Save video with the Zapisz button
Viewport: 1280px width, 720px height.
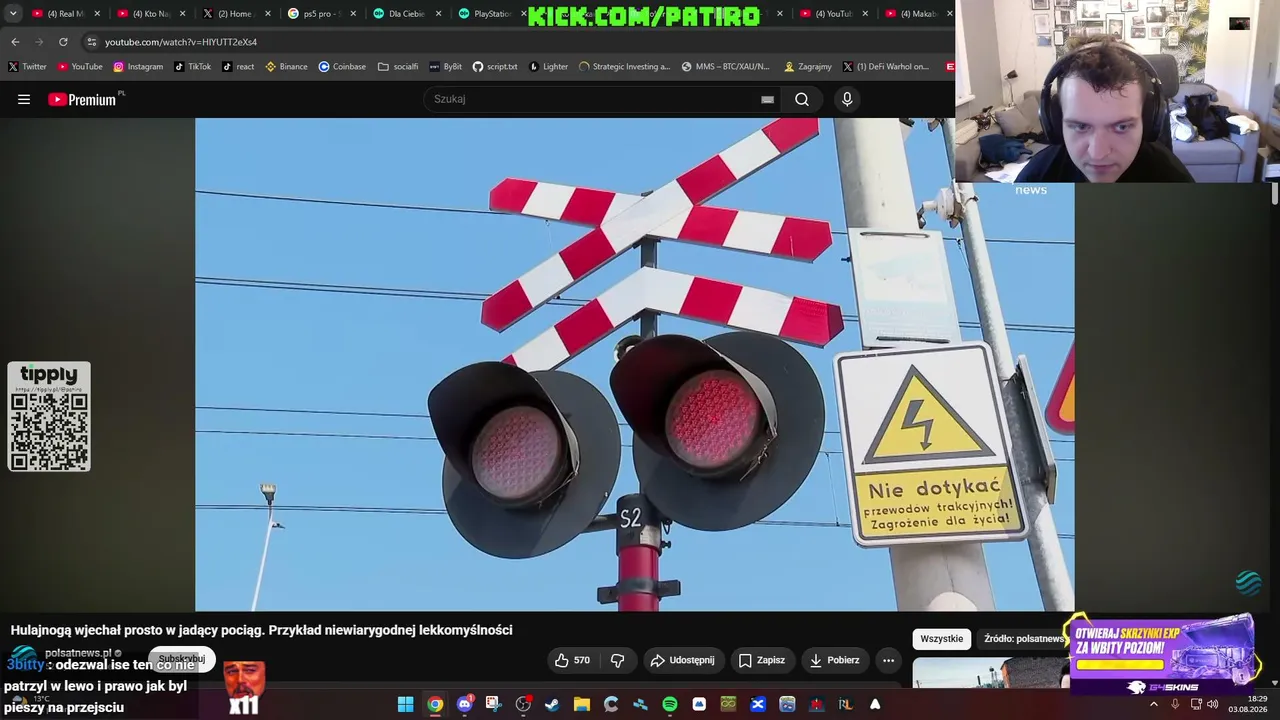coord(761,660)
